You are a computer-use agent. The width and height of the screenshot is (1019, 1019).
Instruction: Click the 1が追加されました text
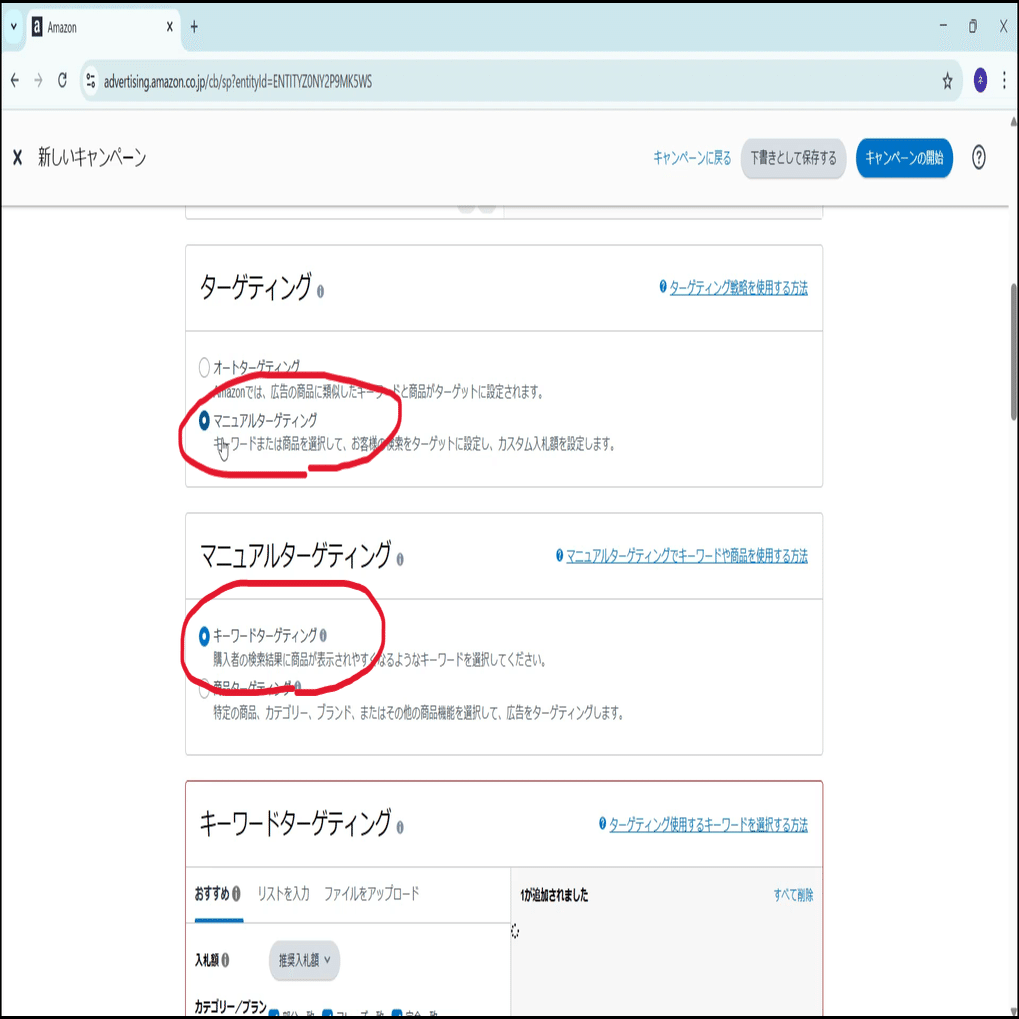point(554,896)
